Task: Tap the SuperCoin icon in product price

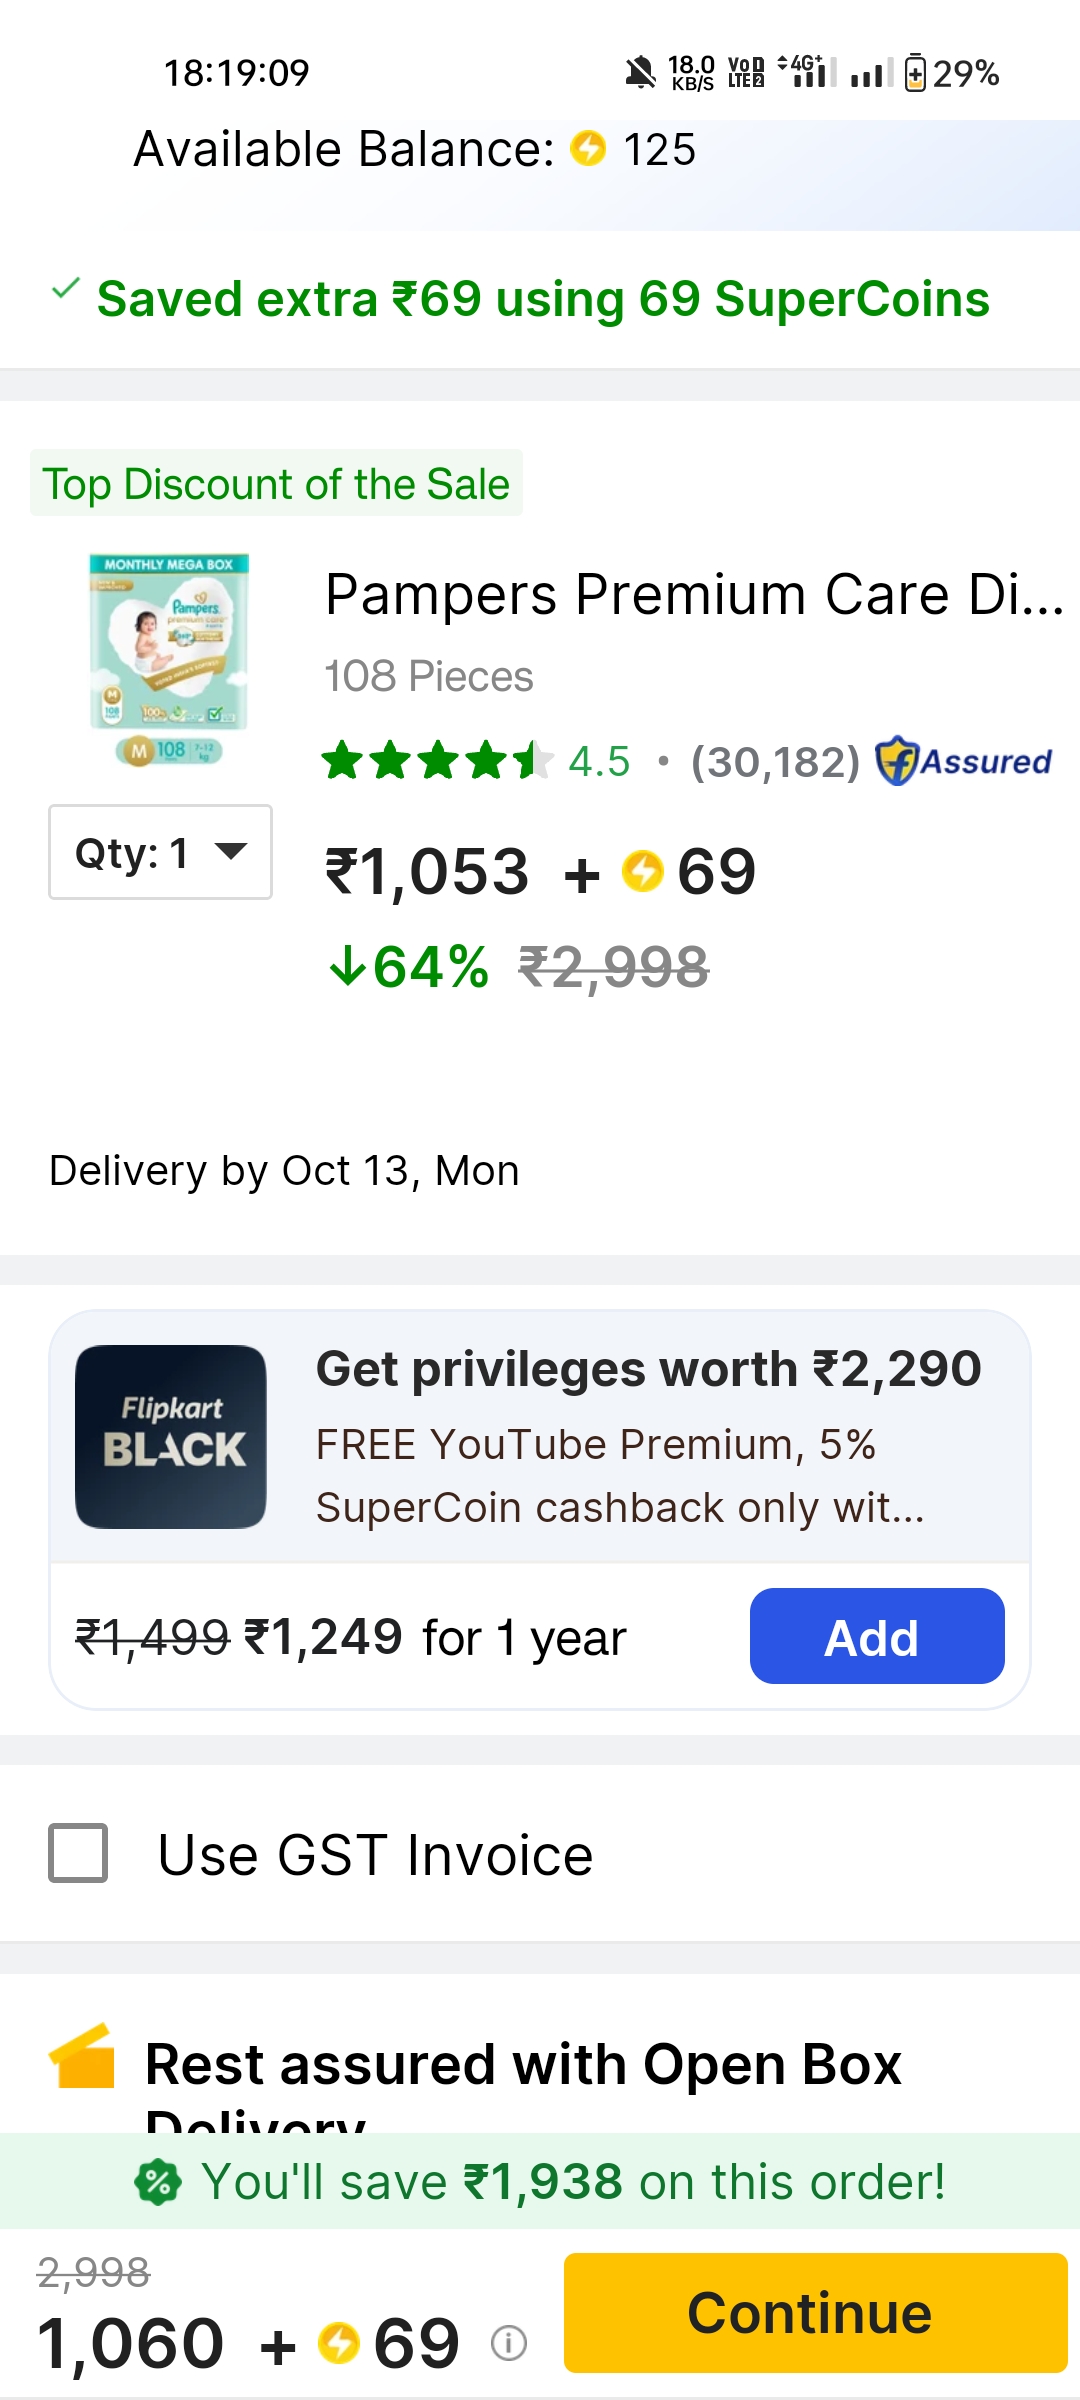Action: pyautogui.click(x=642, y=871)
